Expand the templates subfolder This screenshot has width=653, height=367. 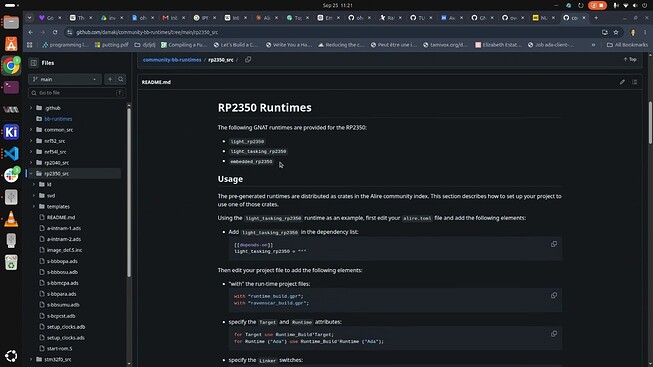[34, 206]
